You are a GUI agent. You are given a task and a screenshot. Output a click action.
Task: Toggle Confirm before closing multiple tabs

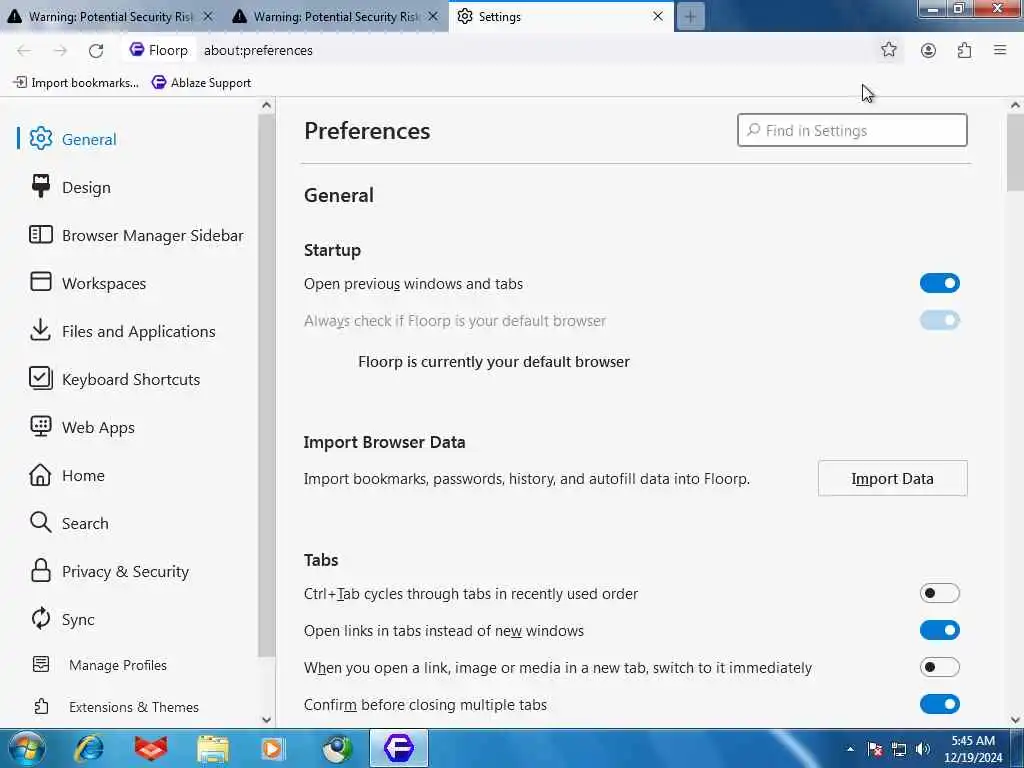tap(939, 704)
